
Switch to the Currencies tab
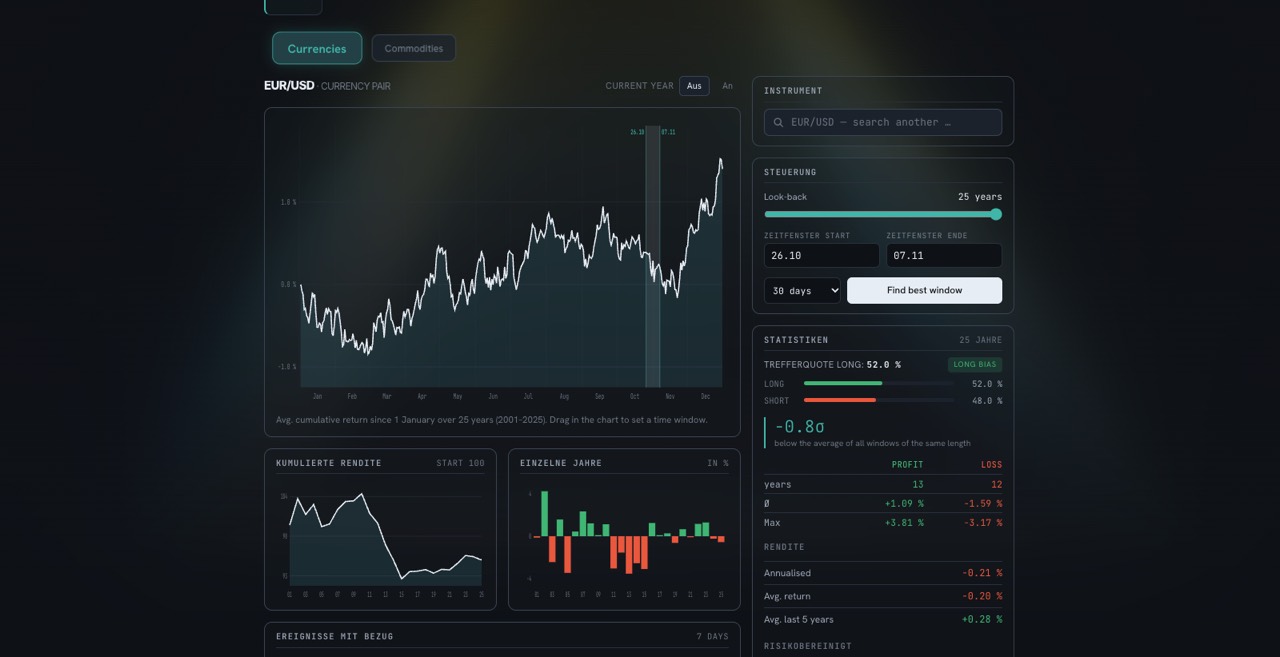coord(317,48)
